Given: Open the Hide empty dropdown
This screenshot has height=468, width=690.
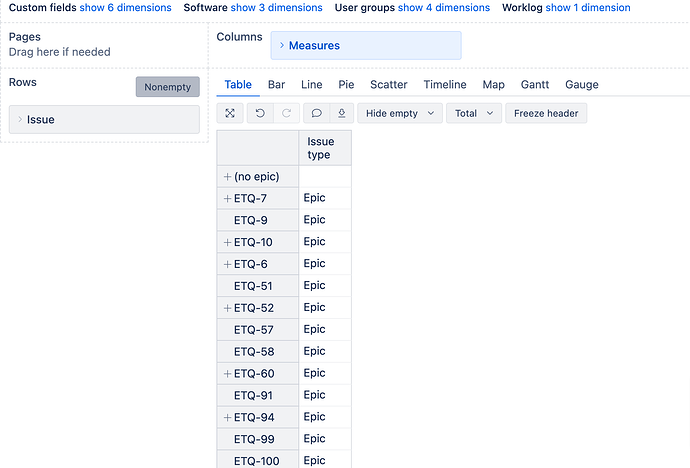Looking at the screenshot, I should click(x=399, y=113).
